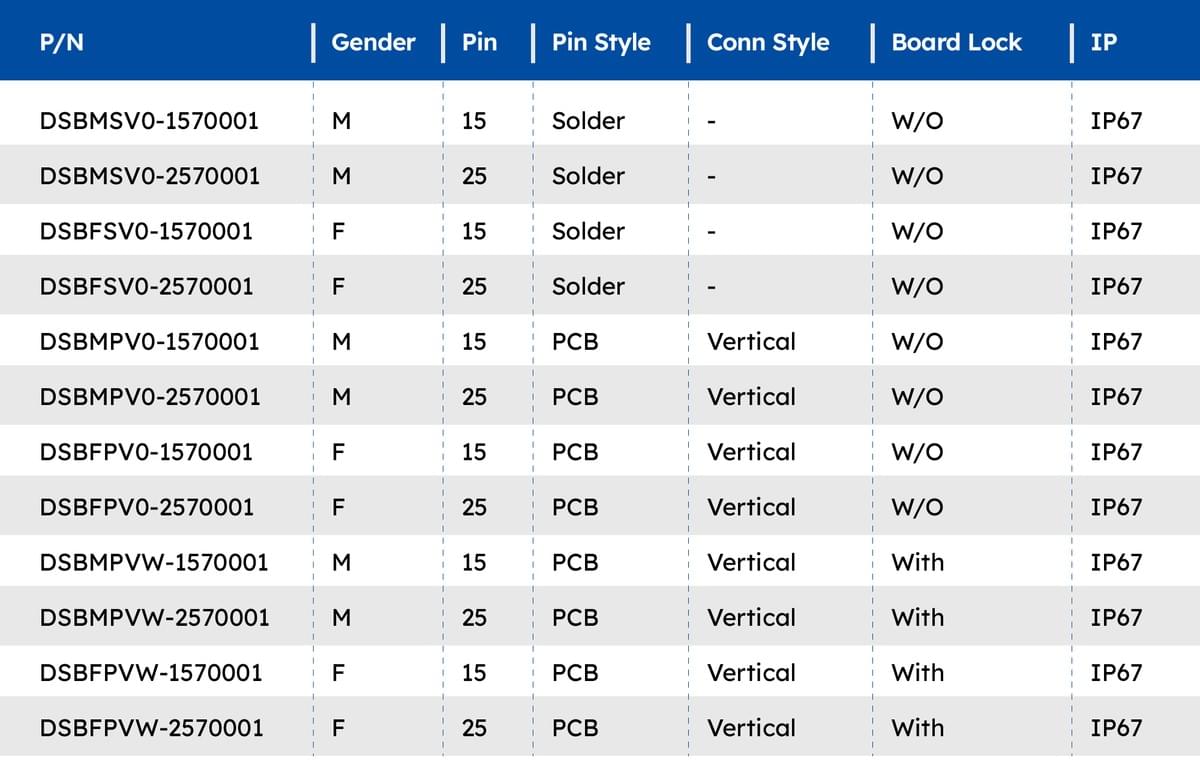Click part number DSBFPVW-2570001
Screen dimensions: 1200x780
tap(151, 728)
